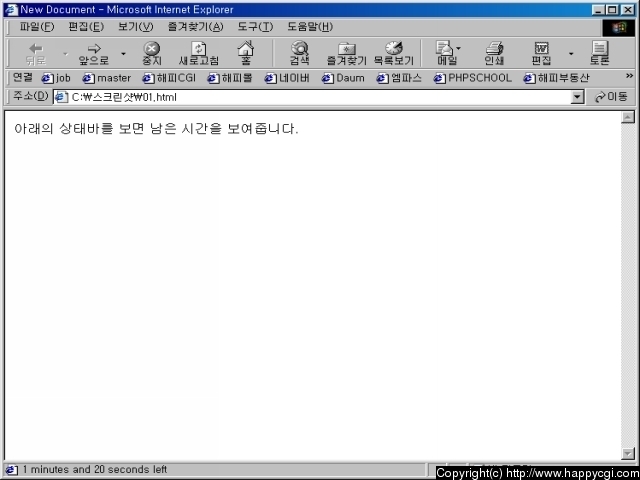This screenshot has width=640, height=480.
Task: Click the IE icon in title bar
Action: tap(11, 10)
